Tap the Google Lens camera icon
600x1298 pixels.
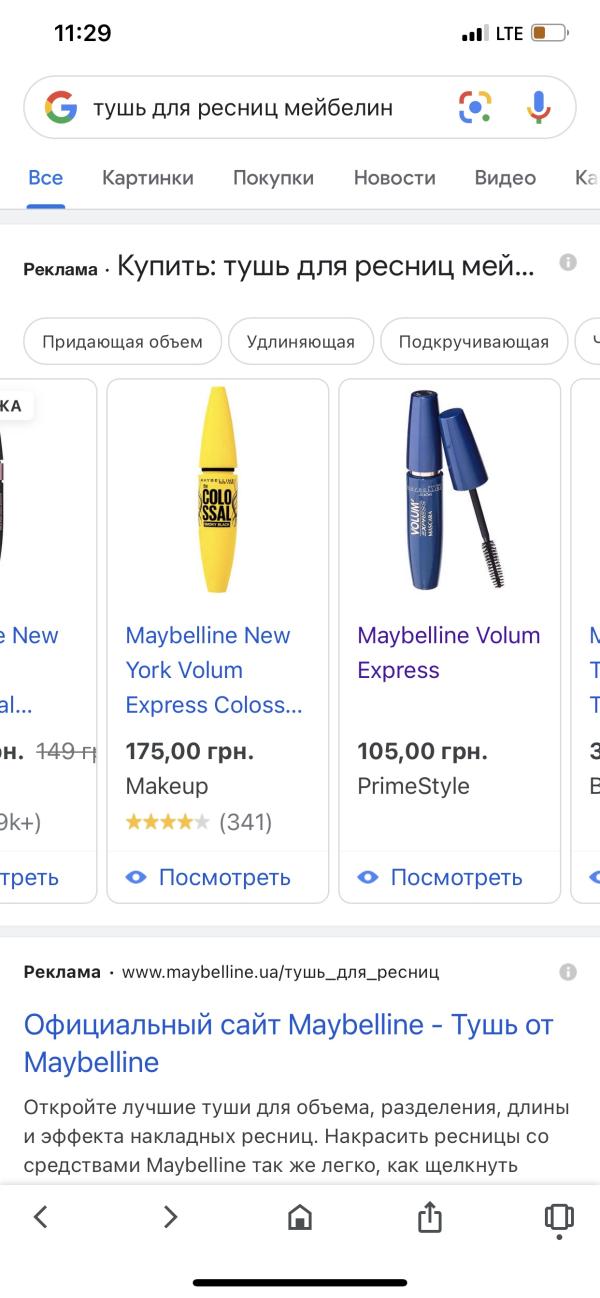(x=475, y=107)
